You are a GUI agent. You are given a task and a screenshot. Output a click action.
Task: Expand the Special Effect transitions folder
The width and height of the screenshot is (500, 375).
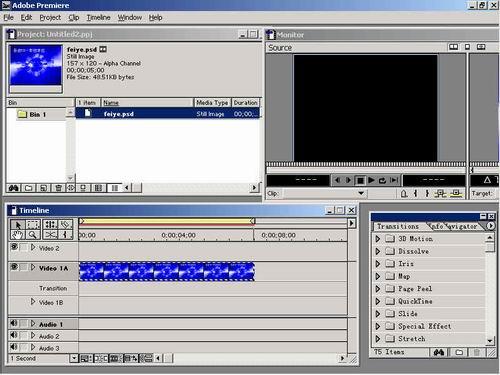tap(378, 326)
